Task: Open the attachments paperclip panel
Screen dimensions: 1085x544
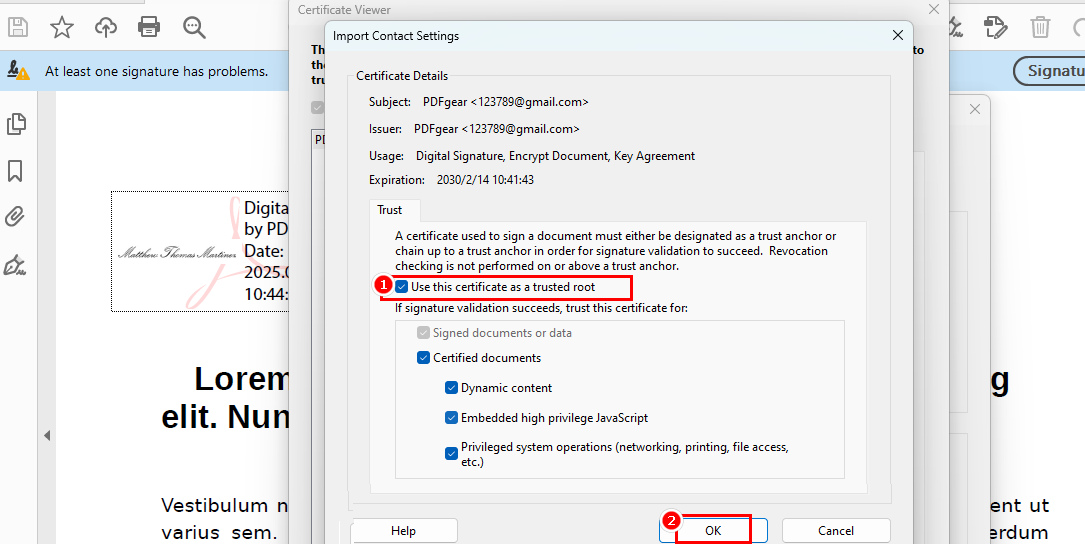Action: (15, 217)
